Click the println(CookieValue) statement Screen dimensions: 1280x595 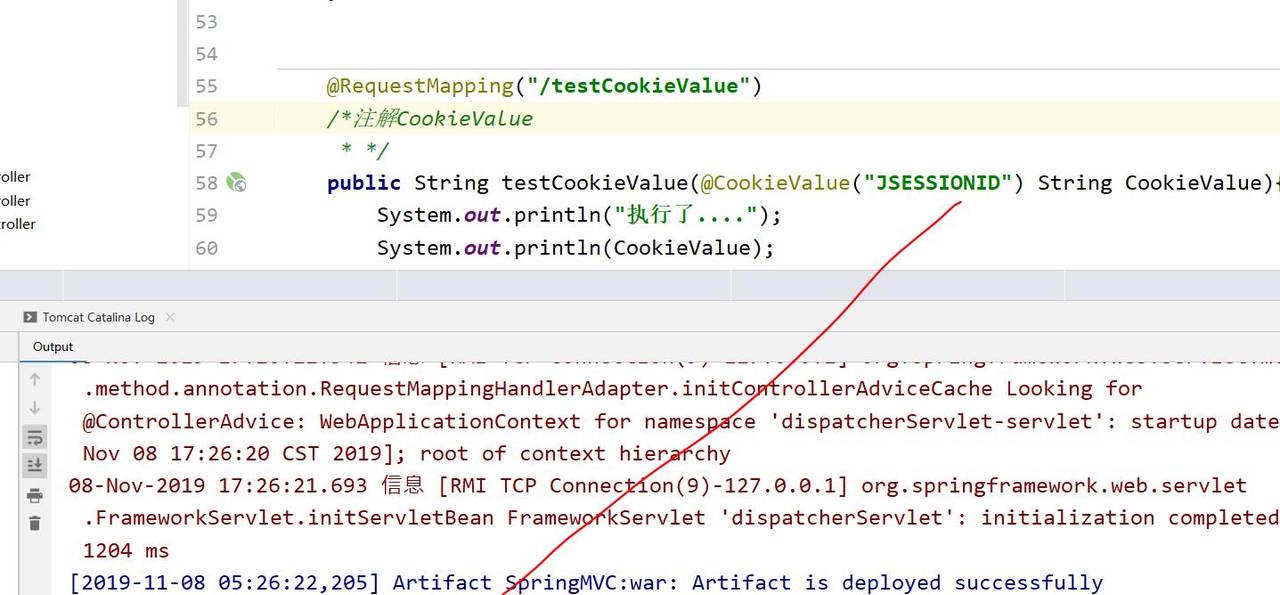coord(575,248)
